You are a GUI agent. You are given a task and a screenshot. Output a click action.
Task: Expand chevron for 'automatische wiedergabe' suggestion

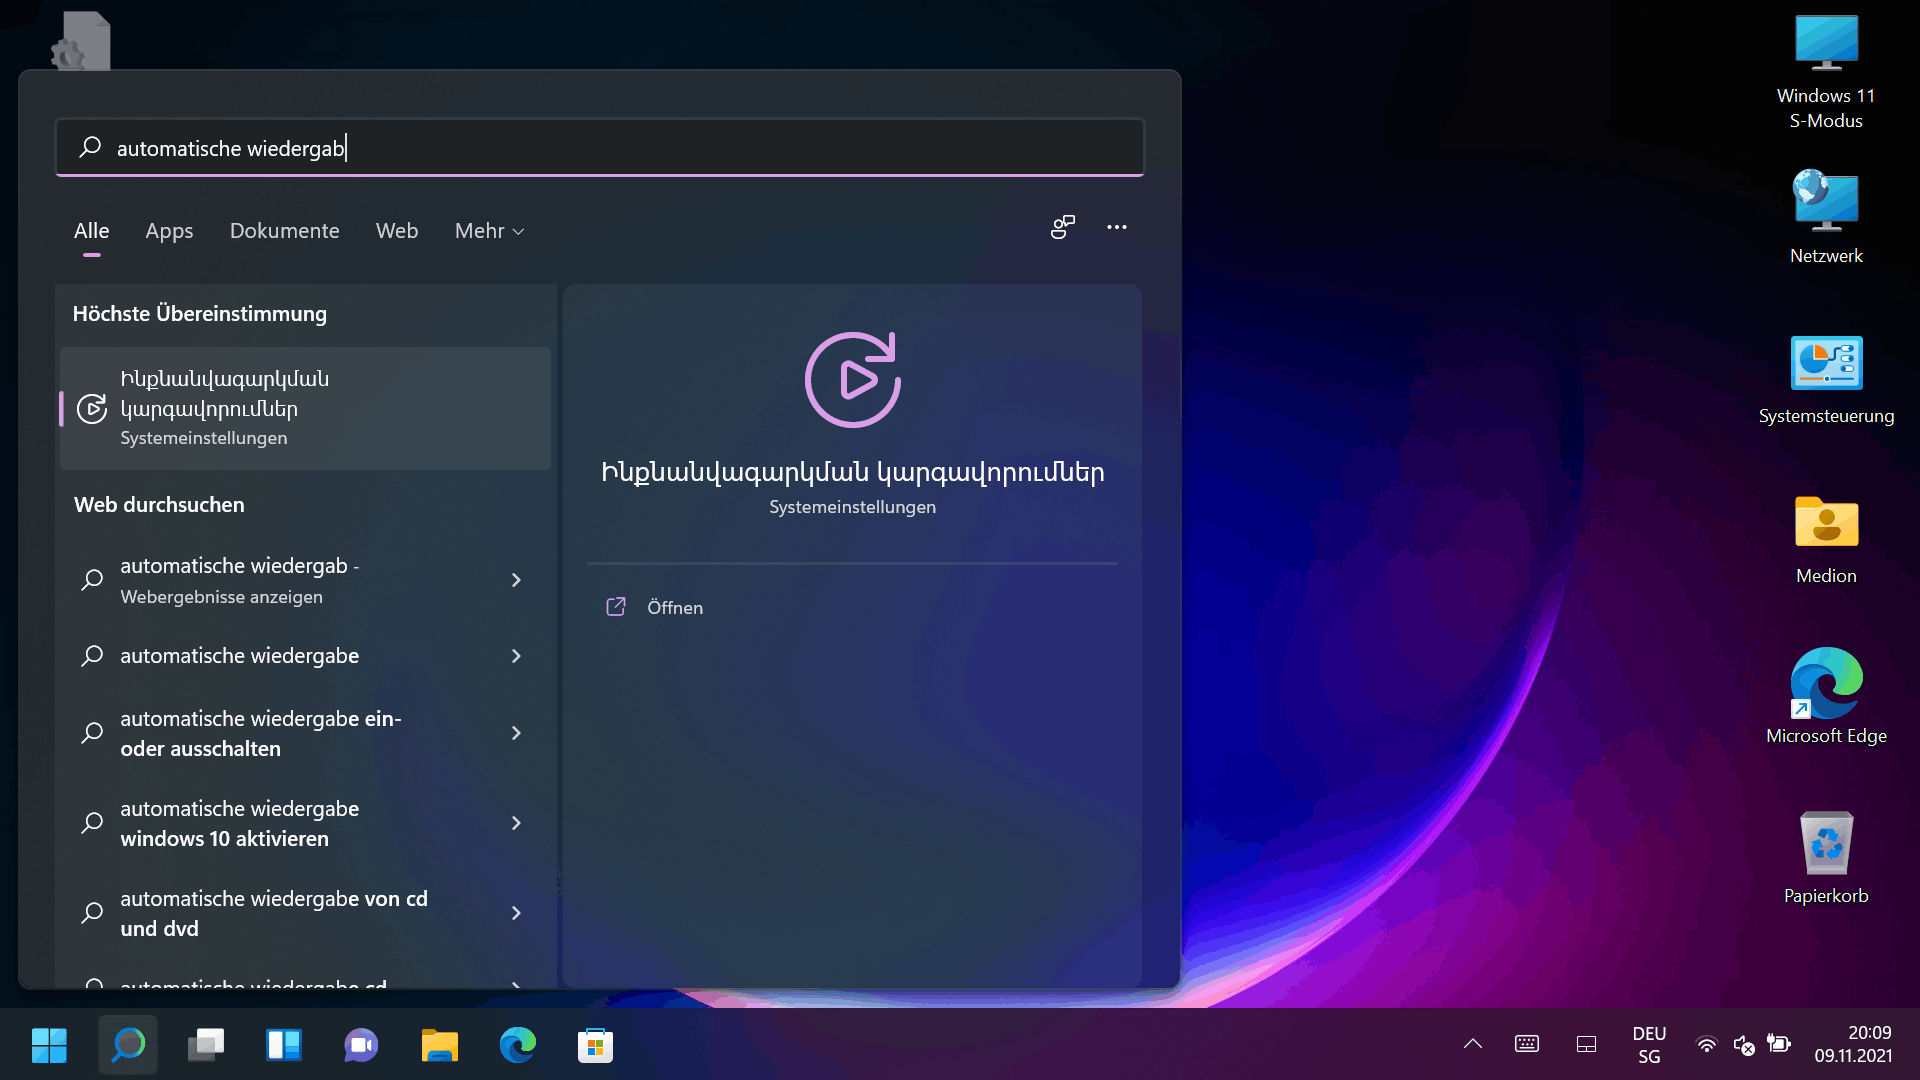tap(516, 656)
